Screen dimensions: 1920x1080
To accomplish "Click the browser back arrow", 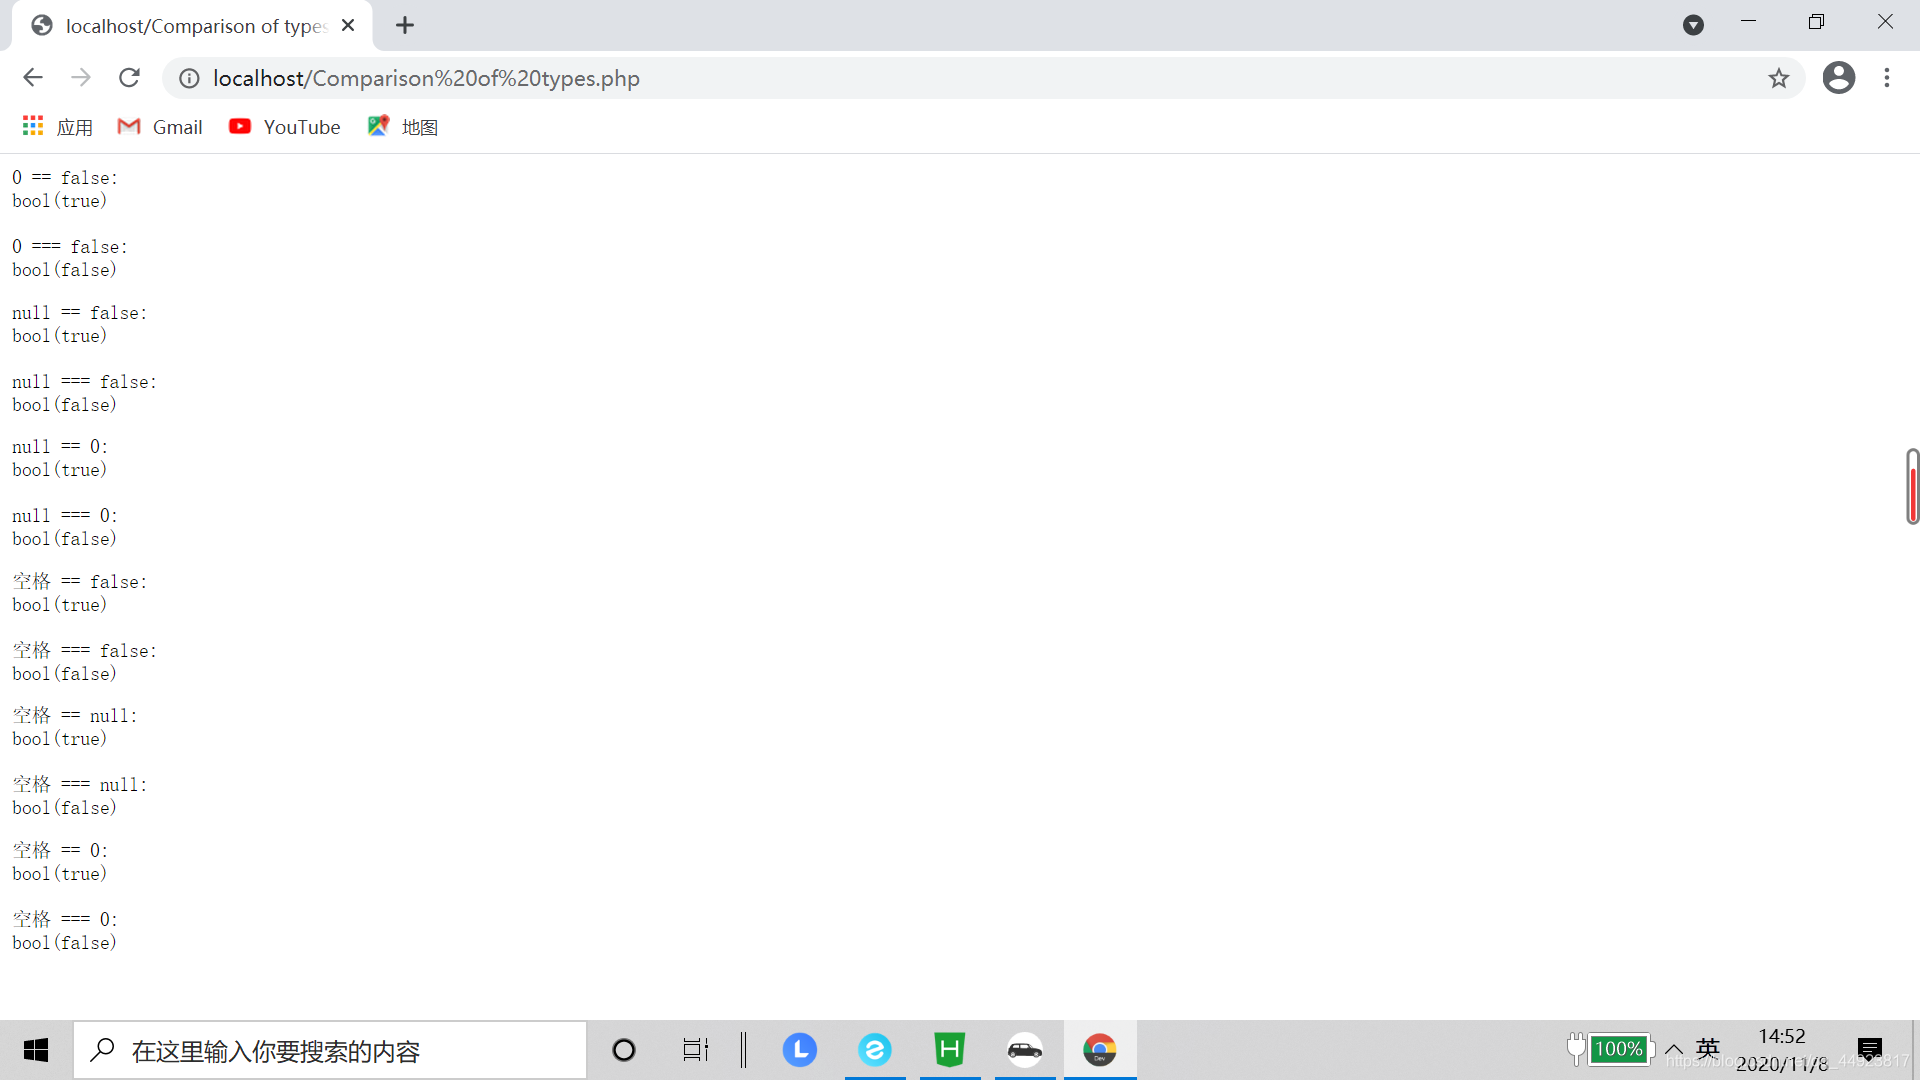I will tap(33, 78).
